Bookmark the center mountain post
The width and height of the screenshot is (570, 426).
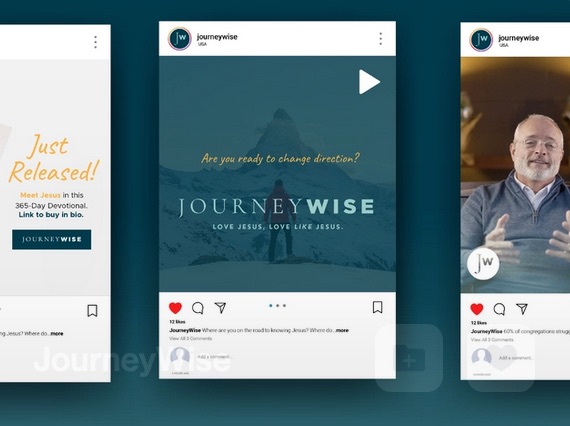tap(377, 307)
